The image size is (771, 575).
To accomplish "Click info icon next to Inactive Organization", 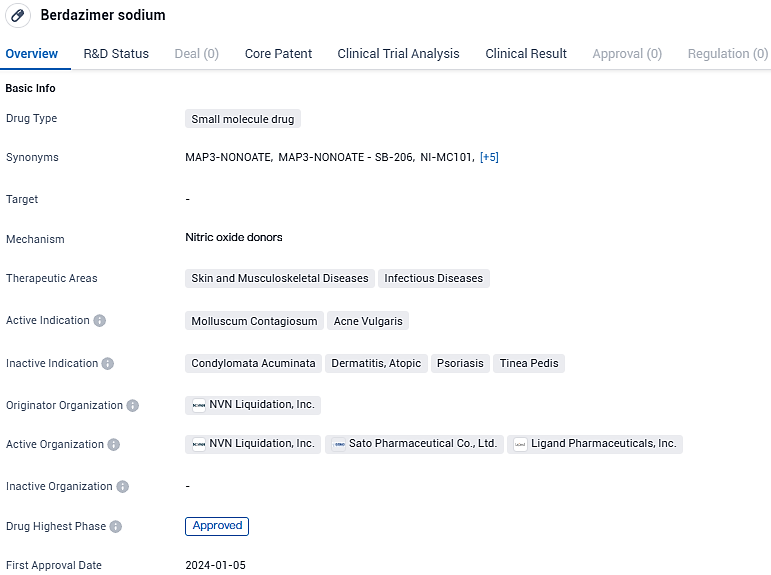I will [x=122, y=487].
